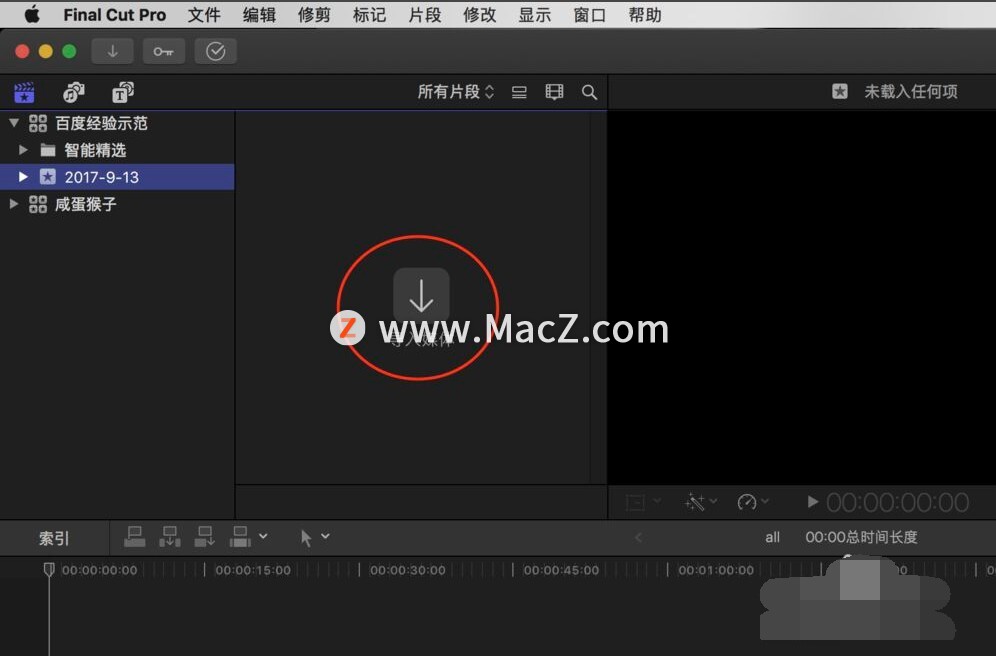Show the libraries sidebar clapperboard icon
Image resolution: width=996 pixels, height=656 pixels.
24,93
